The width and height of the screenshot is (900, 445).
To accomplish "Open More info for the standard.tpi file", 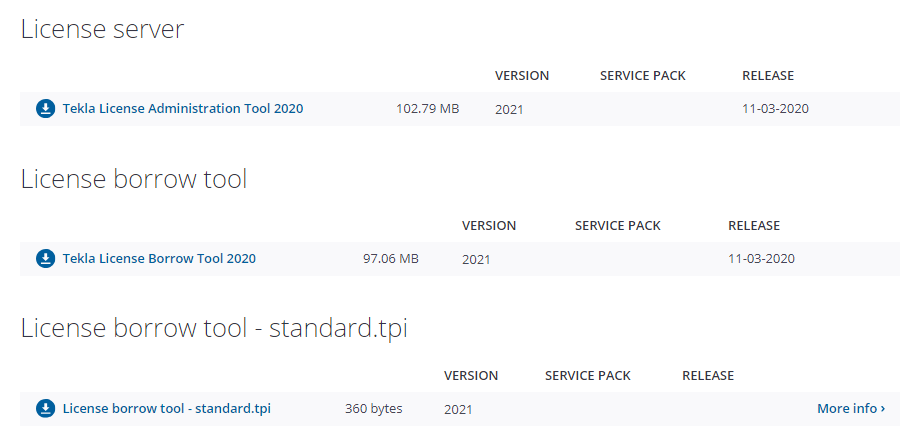I will point(850,409).
